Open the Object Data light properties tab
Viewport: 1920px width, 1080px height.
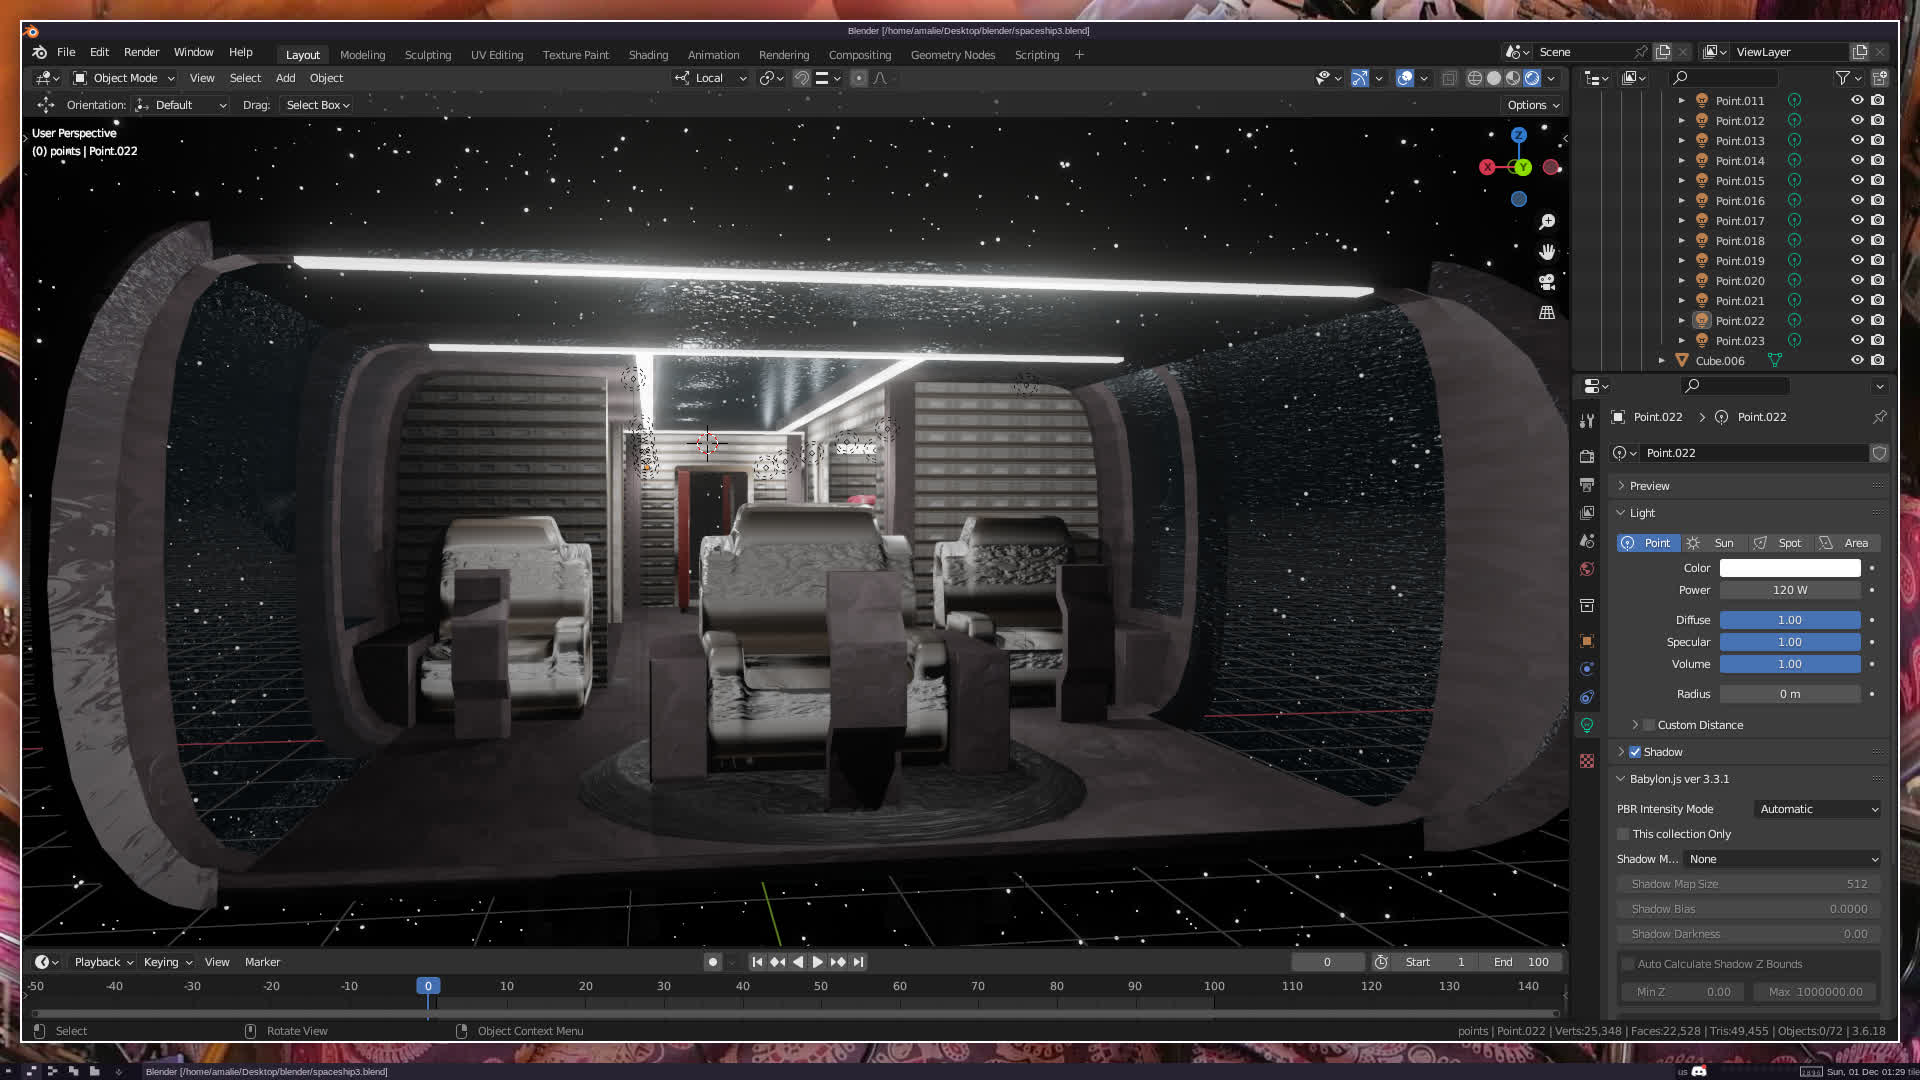[1587, 725]
